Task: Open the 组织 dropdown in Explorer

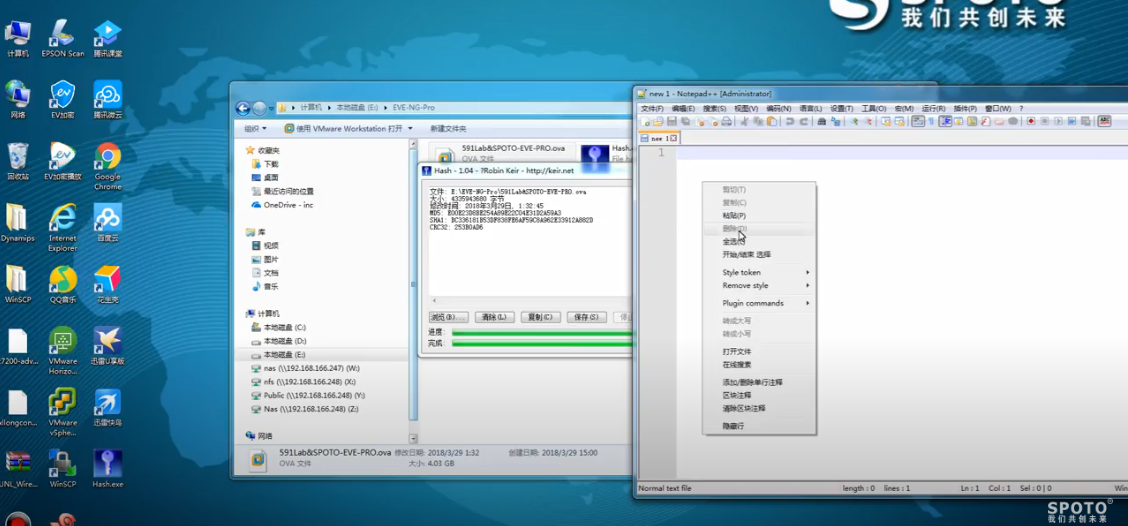Action: pos(255,128)
